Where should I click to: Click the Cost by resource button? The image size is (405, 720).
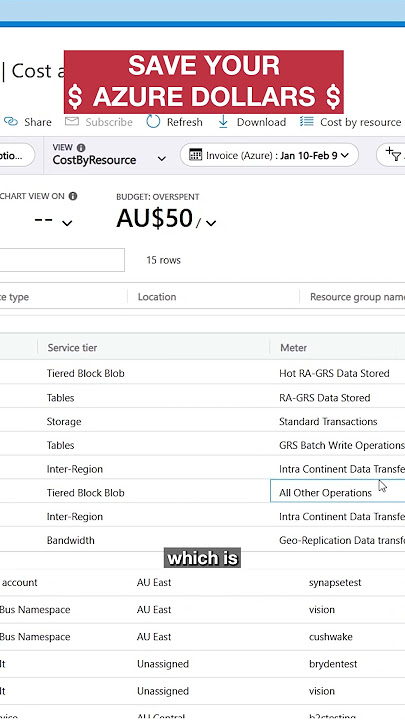[351, 122]
